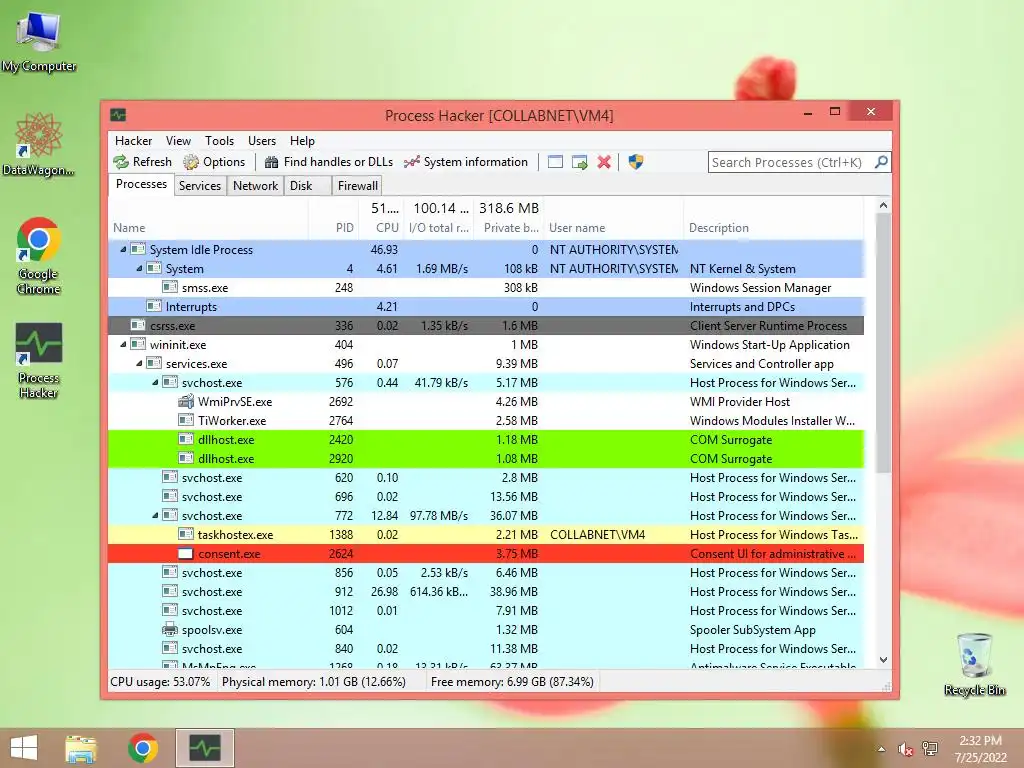This screenshot has width=1024, height=768.
Task: Click the muted volume tray icon
Action: [905, 749]
